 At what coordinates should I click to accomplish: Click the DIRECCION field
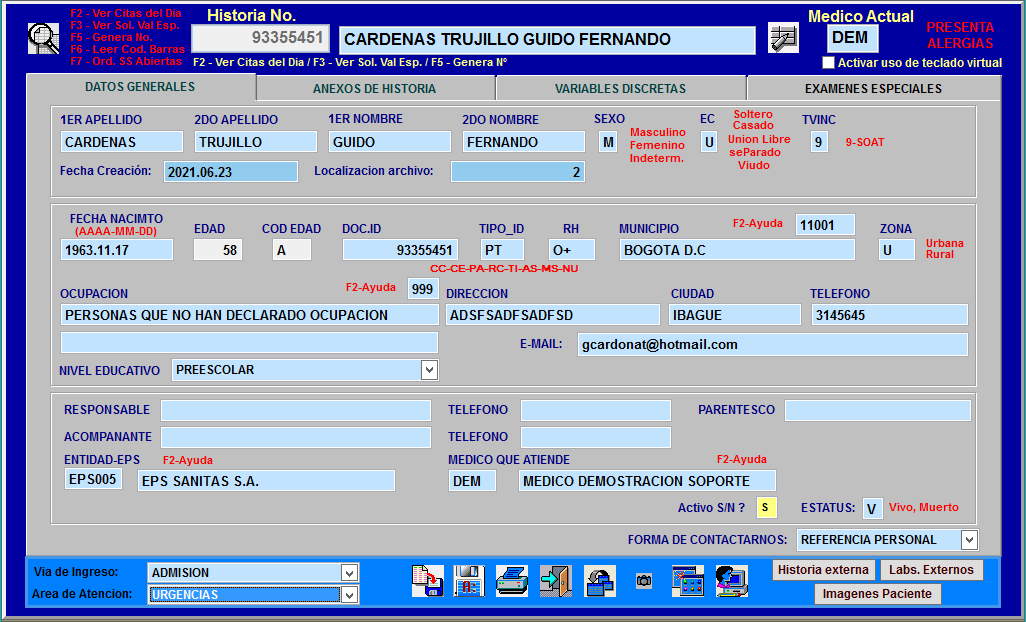coord(553,315)
